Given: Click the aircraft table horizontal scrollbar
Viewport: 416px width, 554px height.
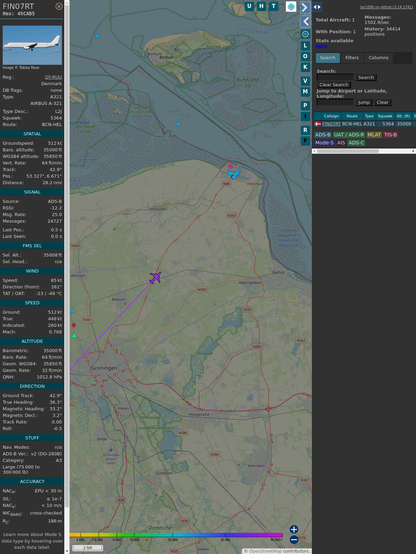Looking at the screenshot, I should [364, 151].
